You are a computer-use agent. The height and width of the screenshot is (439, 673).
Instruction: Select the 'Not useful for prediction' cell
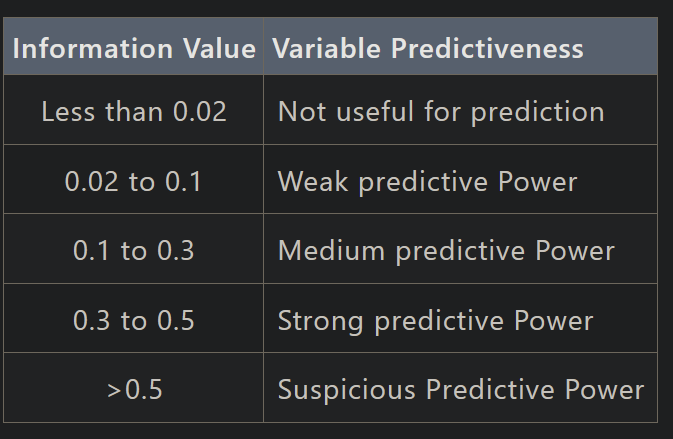coord(461,110)
